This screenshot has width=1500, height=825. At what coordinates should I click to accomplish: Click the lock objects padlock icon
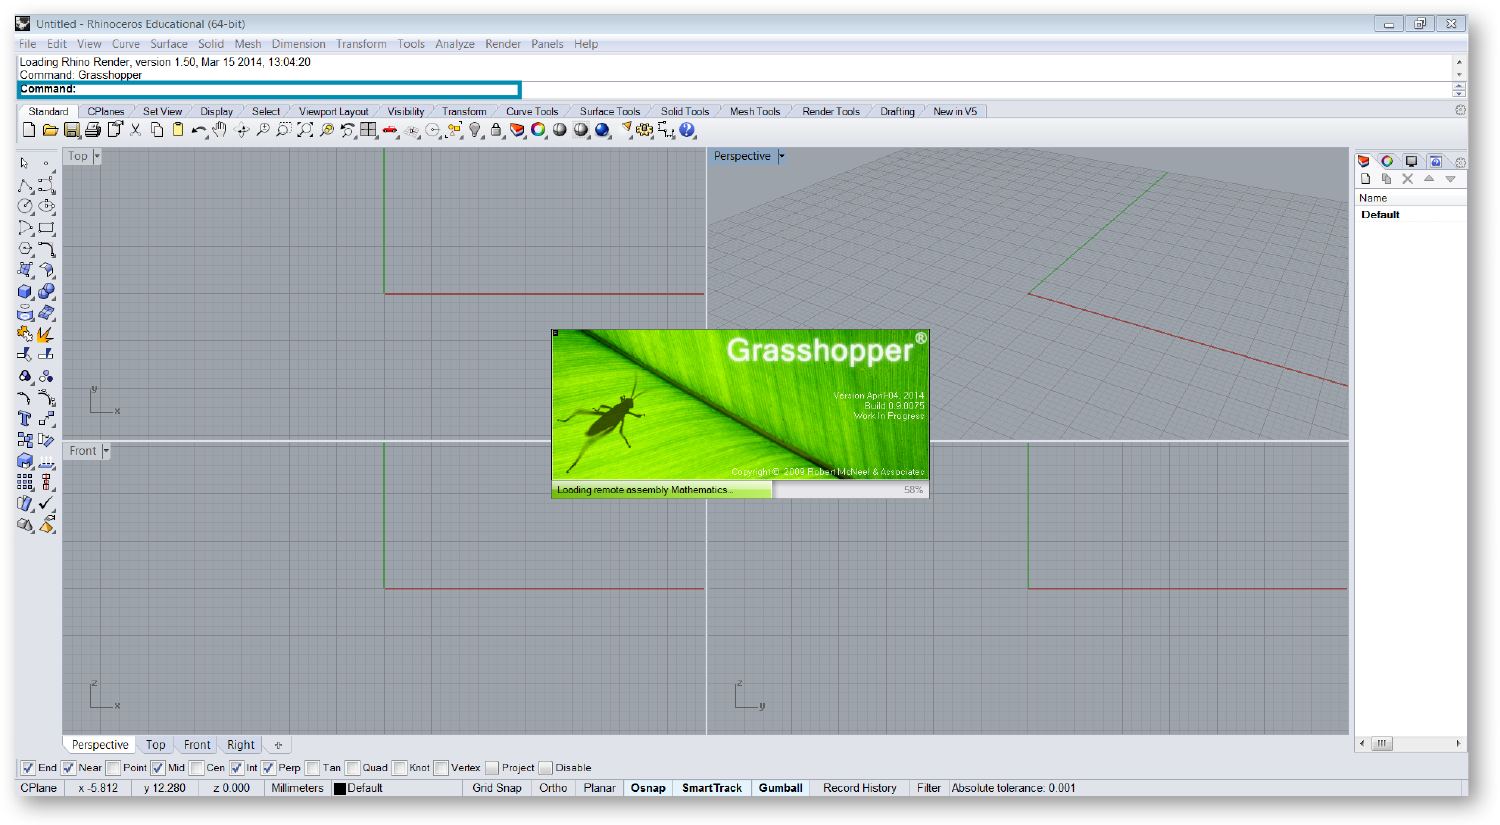click(496, 130)
